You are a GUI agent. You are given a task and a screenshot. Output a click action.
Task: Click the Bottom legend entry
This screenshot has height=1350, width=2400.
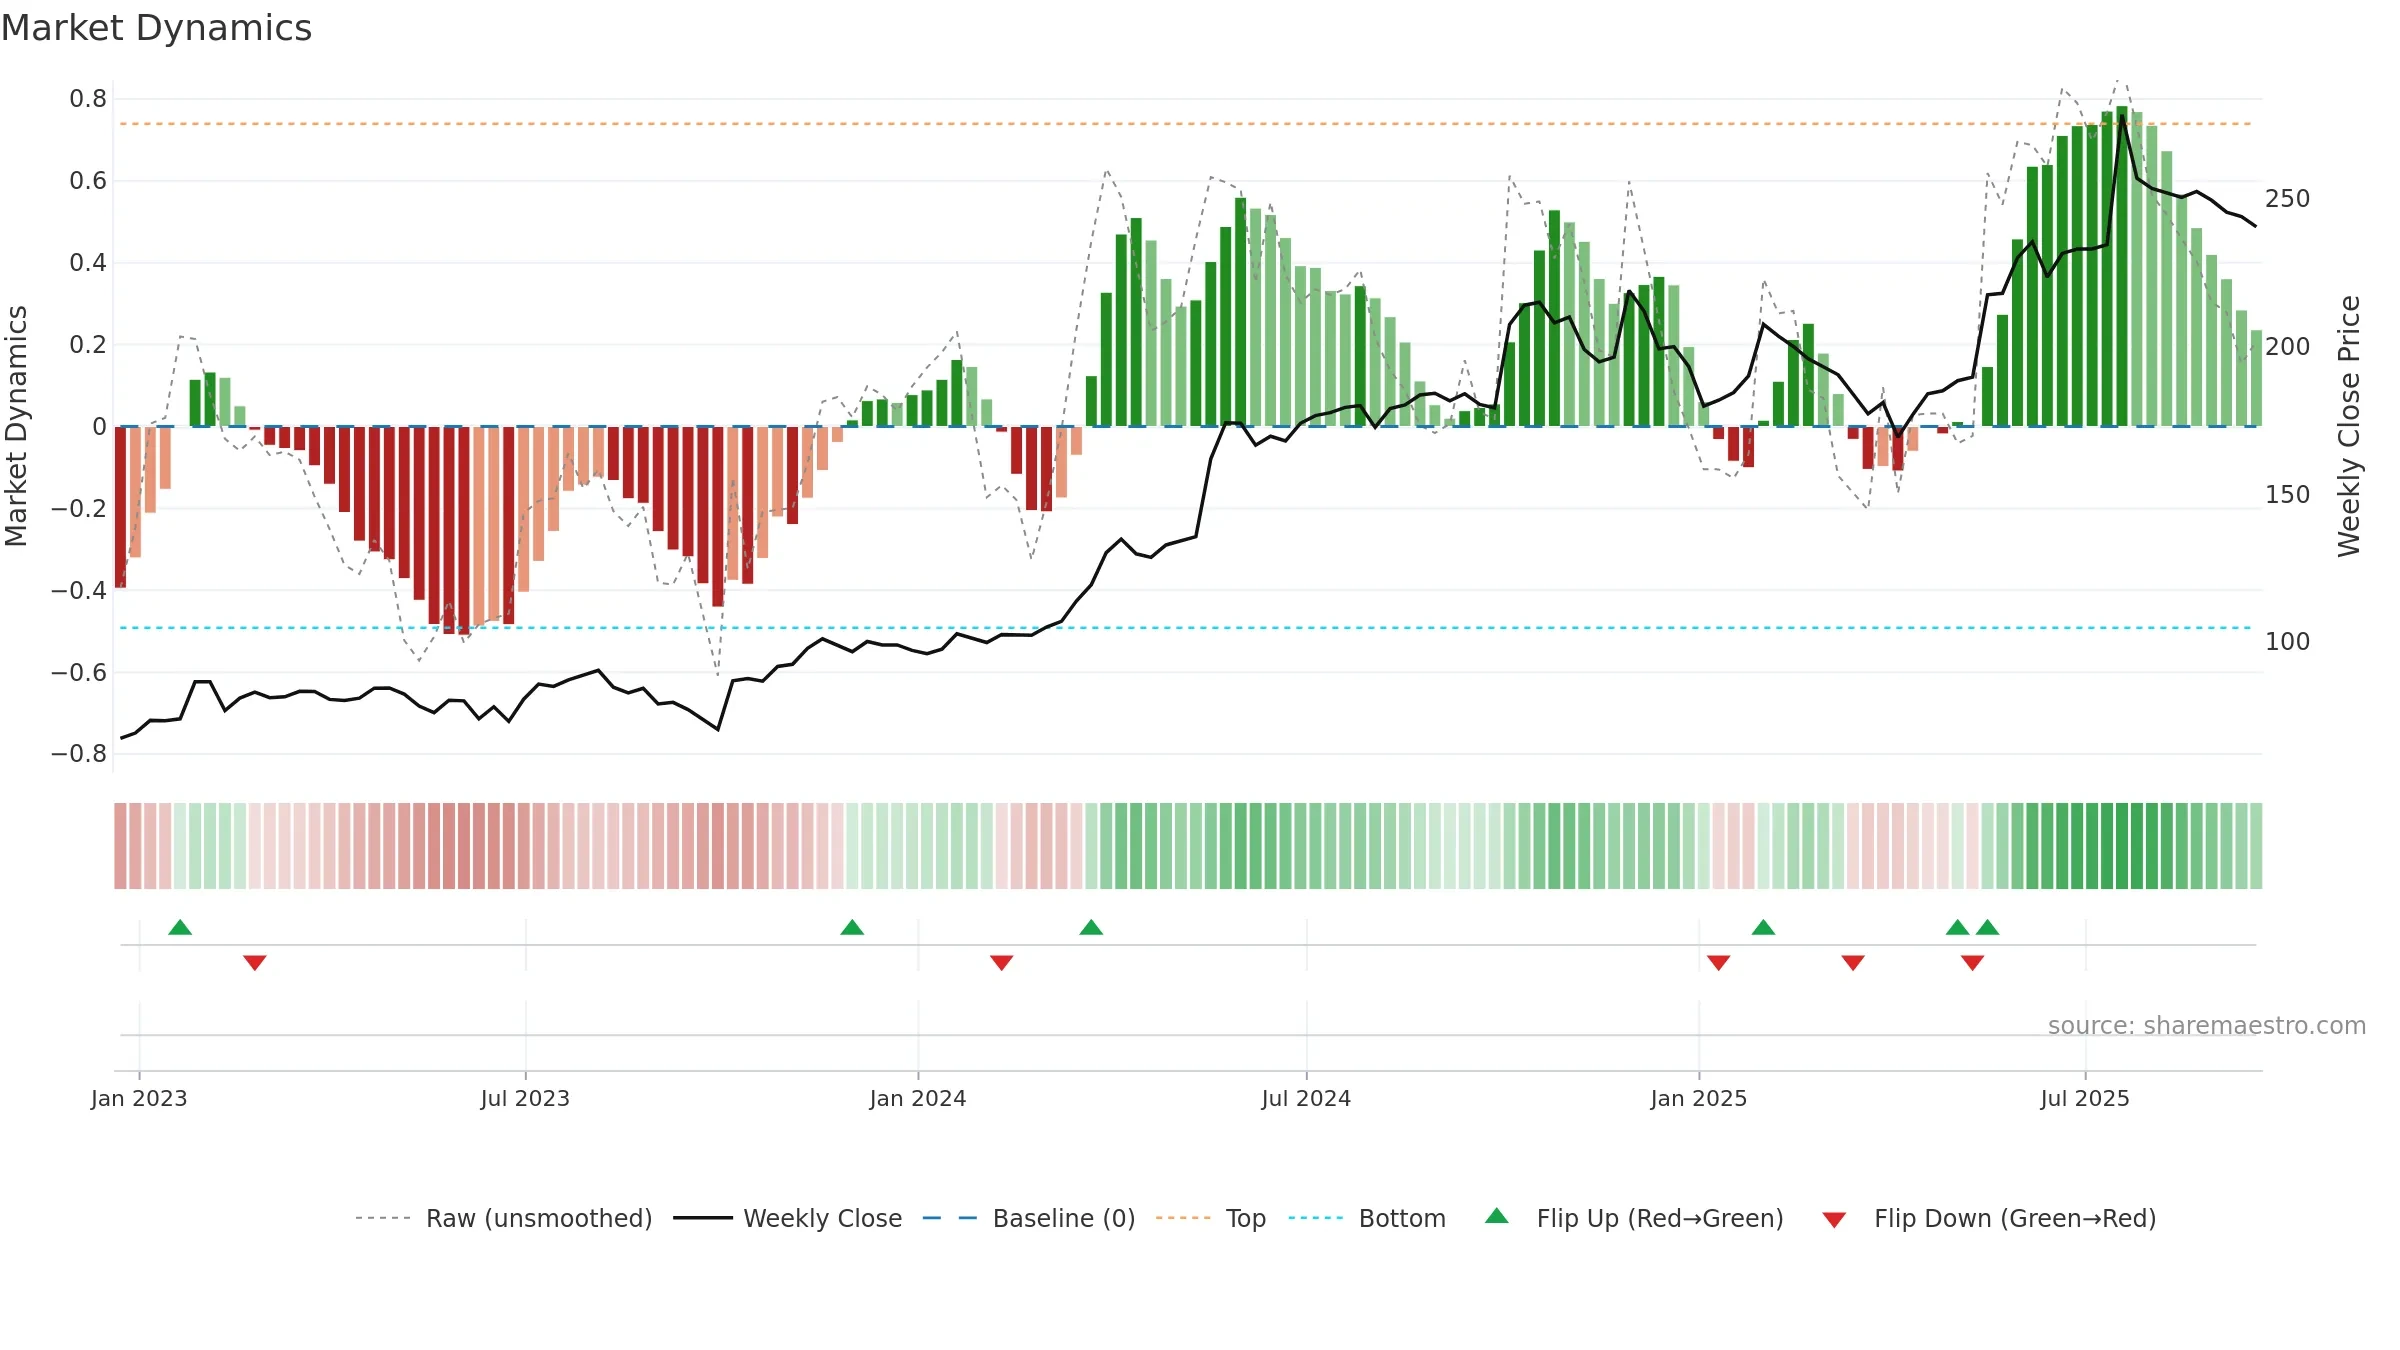point(1367,1218)
